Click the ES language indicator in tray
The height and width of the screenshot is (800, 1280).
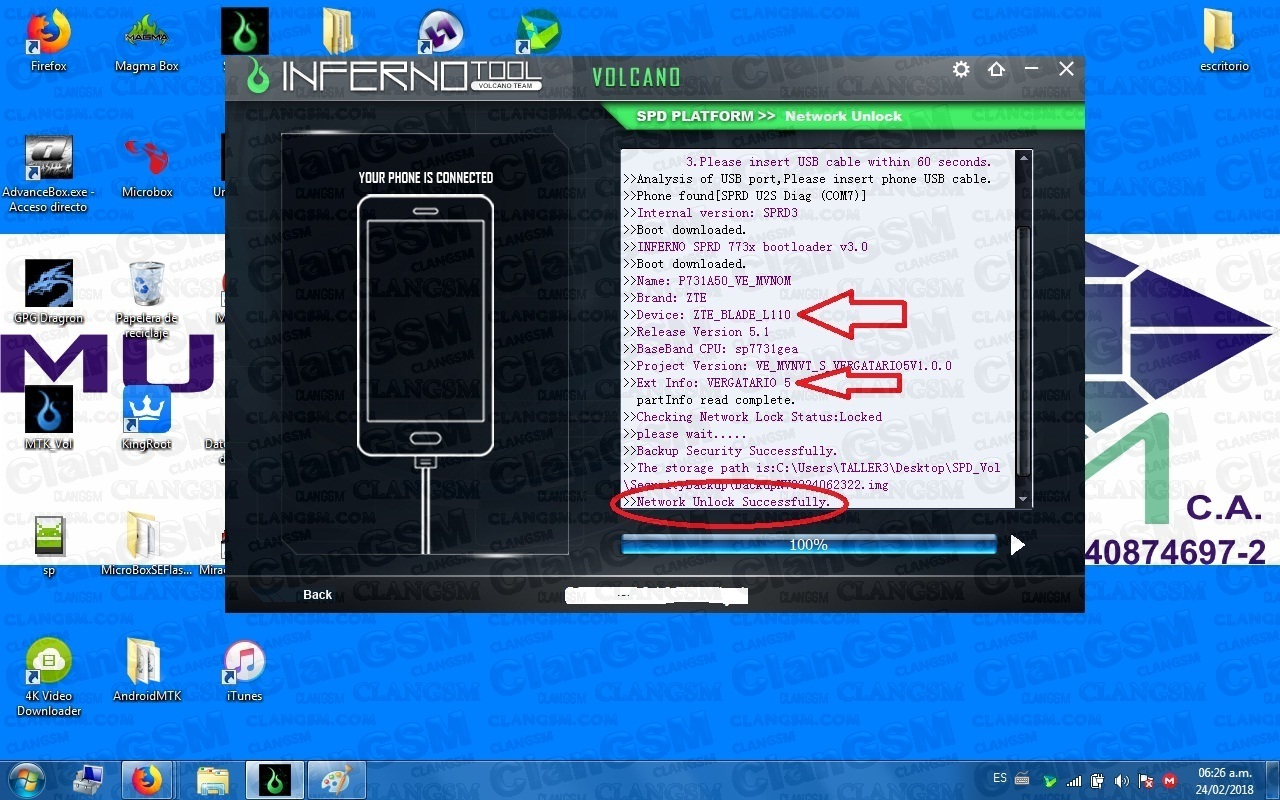coord(1000,778)
